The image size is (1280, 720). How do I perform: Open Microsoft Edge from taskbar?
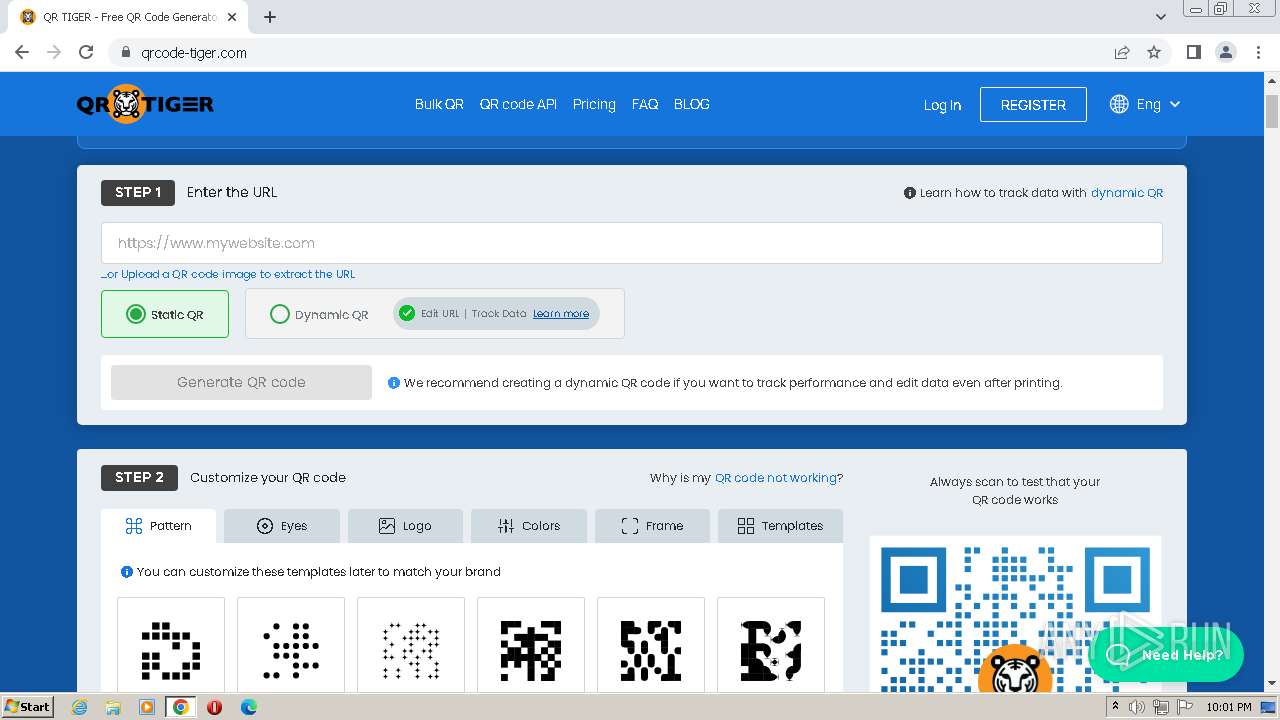pyautogui.click(x=248, y=707)
